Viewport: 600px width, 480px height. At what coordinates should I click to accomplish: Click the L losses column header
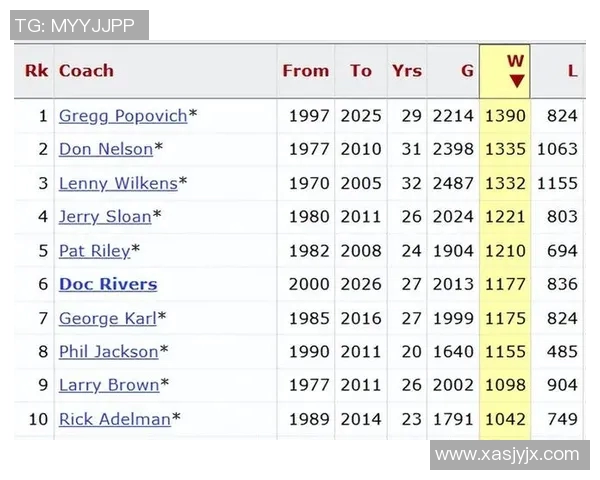click(572, 71)
